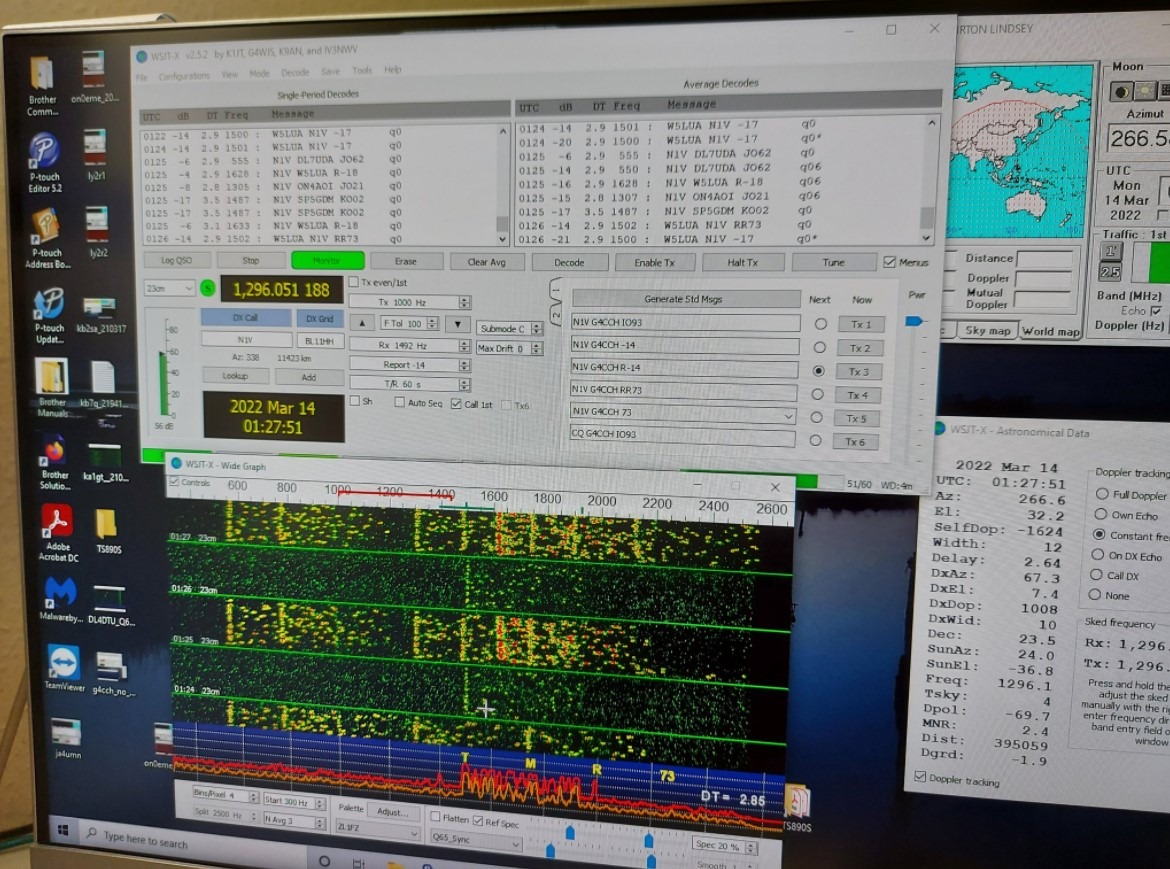Click the Halt Tx button
Screen dimensions: 1170x869
pyautogui.click(x=742, y=263)
